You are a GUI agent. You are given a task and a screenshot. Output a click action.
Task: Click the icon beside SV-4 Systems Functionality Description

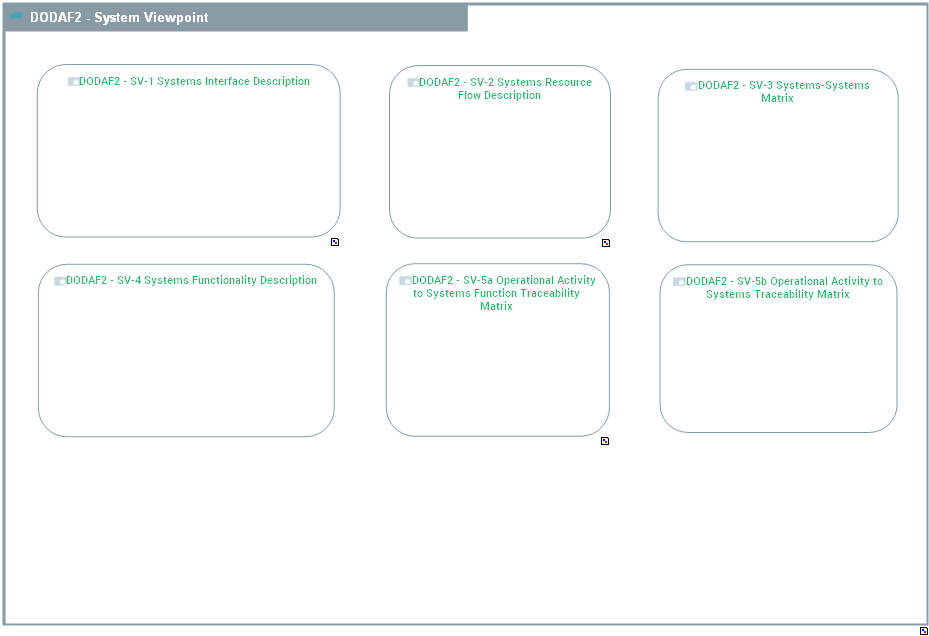point(60,281)
